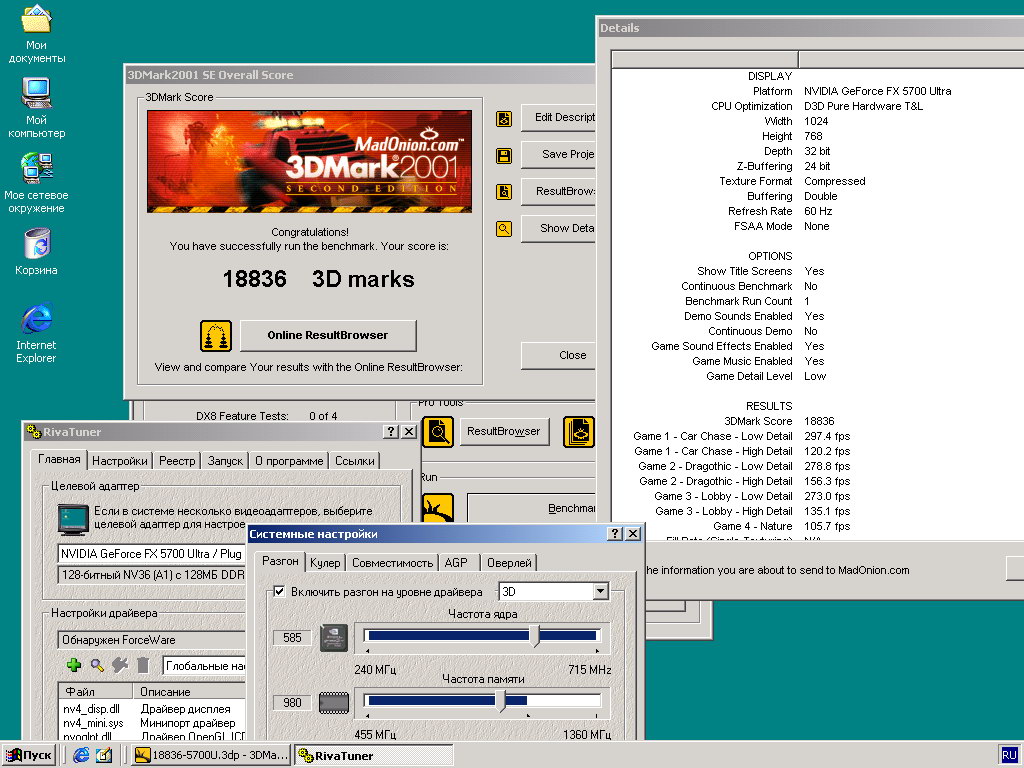Open the My Computer desktop icon
This screenshot has height=768, width=1024.
click(36, 108)
